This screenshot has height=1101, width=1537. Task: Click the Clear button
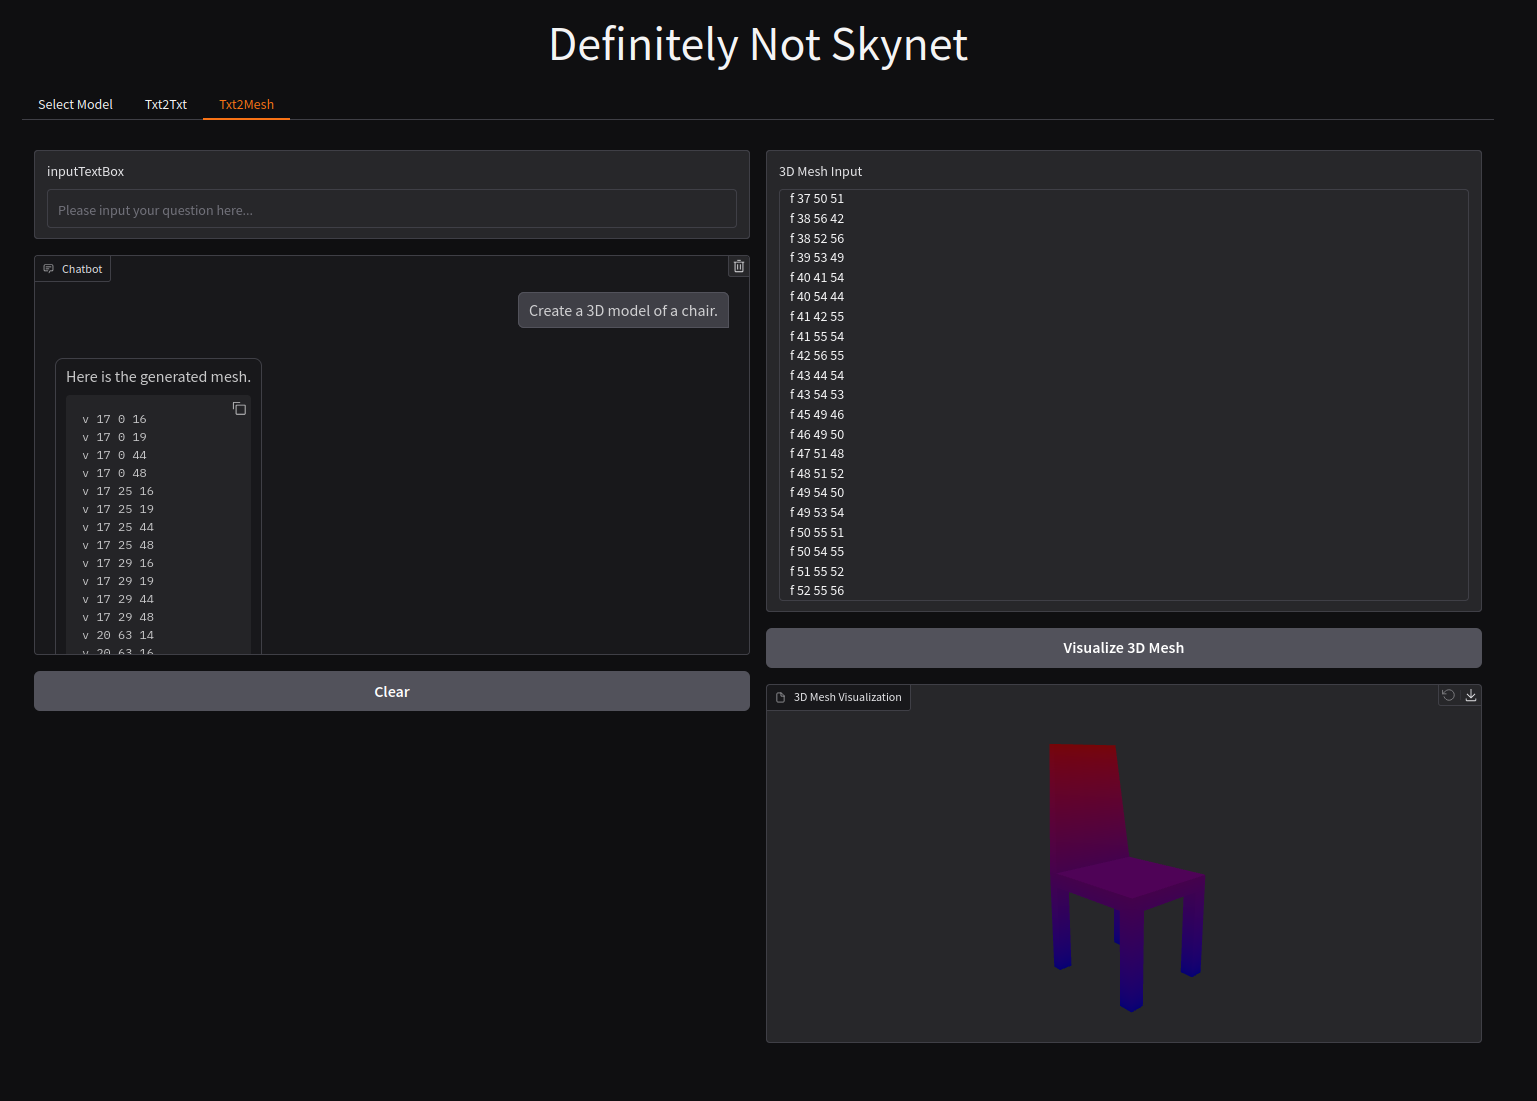[392, 691]
